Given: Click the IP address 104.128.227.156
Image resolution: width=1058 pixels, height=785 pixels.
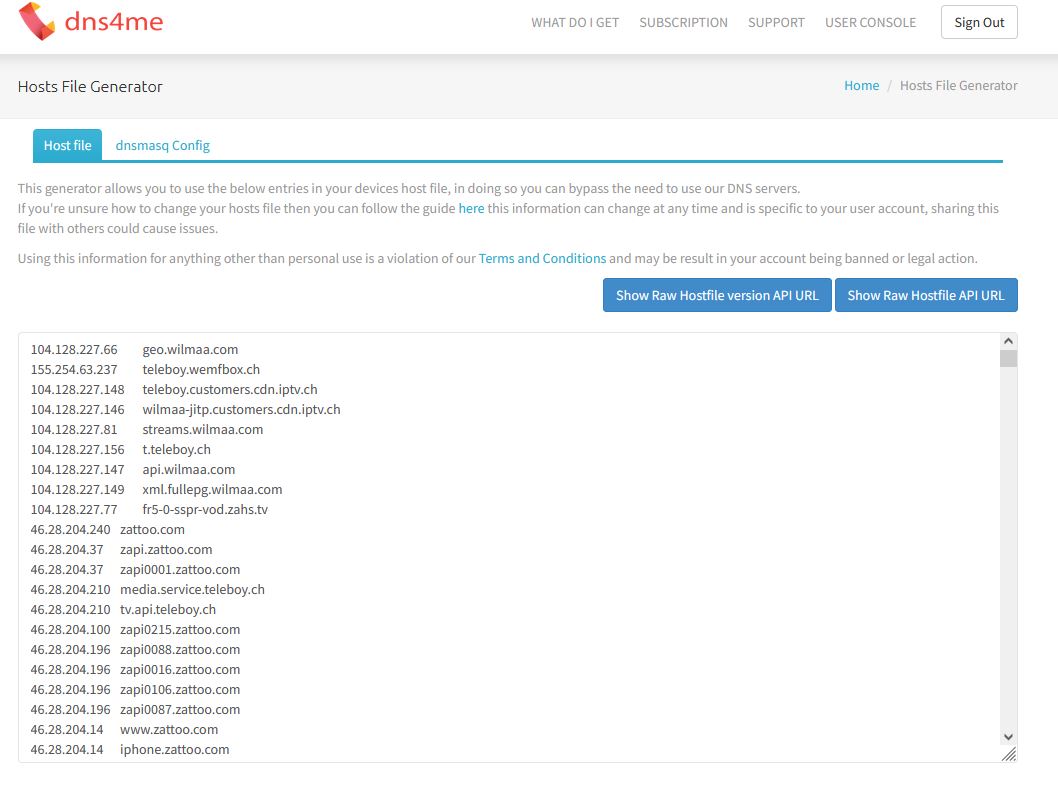Looking at the screenshot, I should (x=78, y=450).
